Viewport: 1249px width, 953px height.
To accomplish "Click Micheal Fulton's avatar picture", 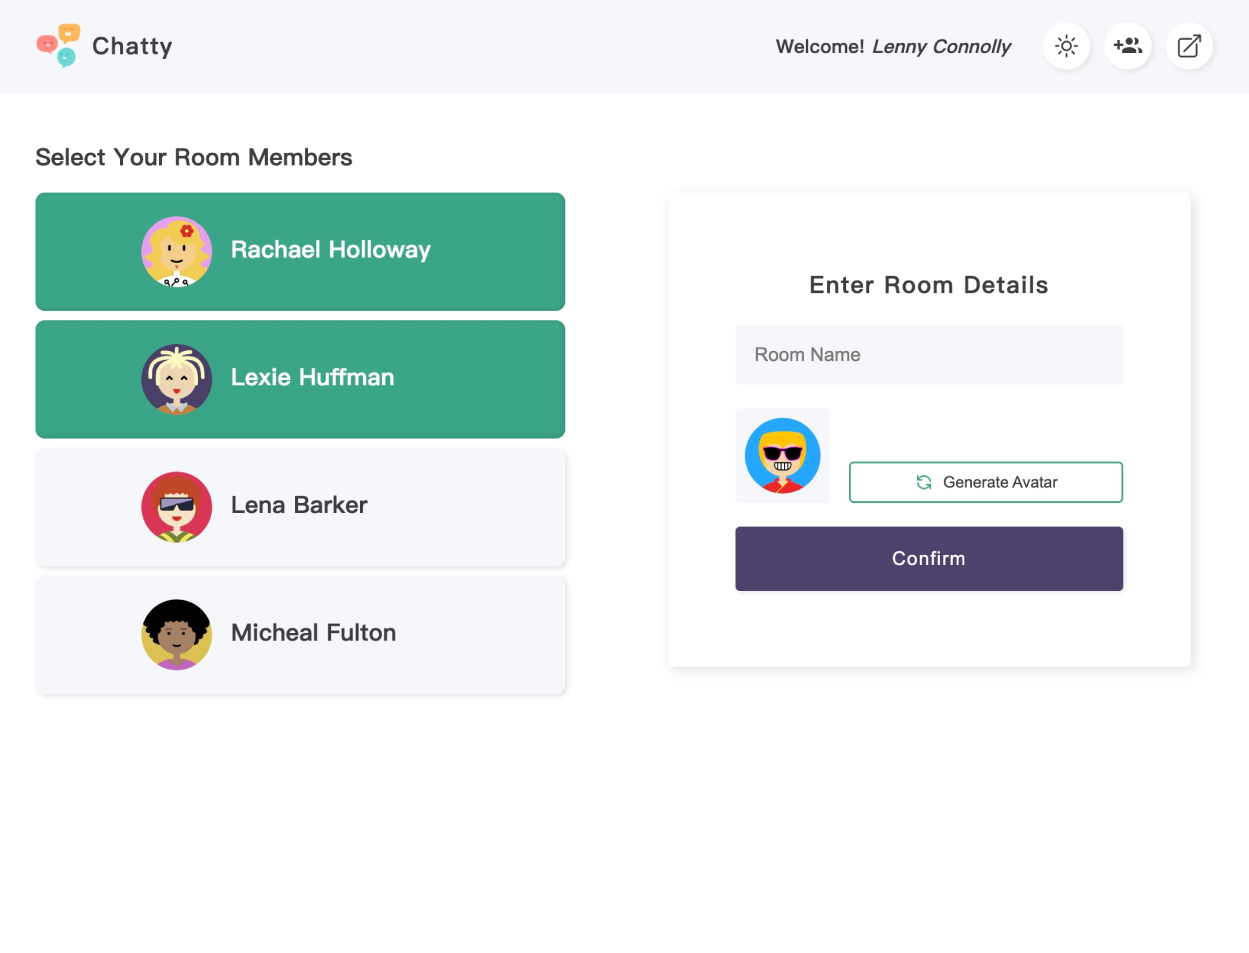I will 176,635.
